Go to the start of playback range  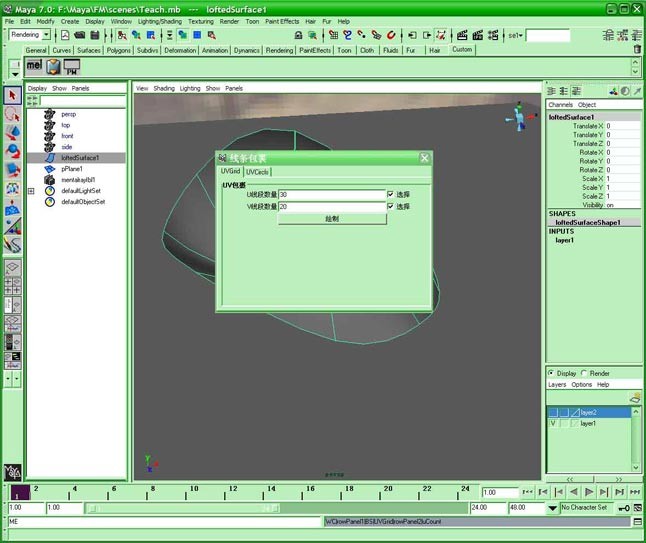[x=527, y=492]
